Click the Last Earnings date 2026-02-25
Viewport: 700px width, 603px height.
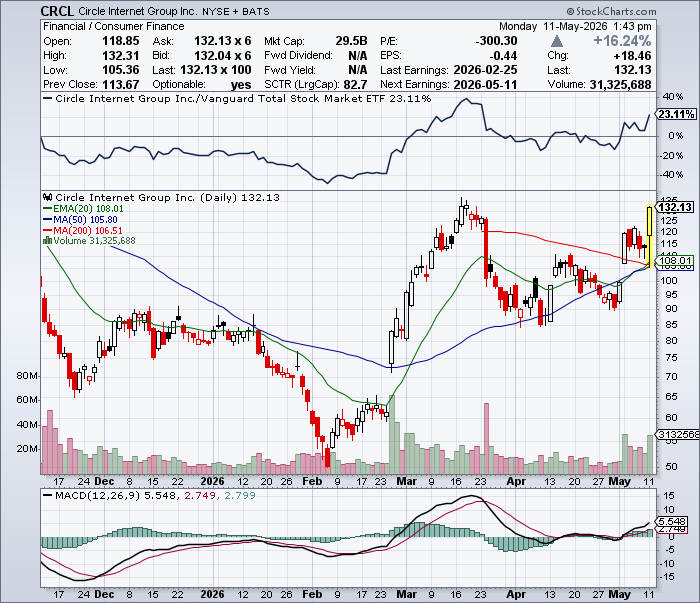[485, 70]
